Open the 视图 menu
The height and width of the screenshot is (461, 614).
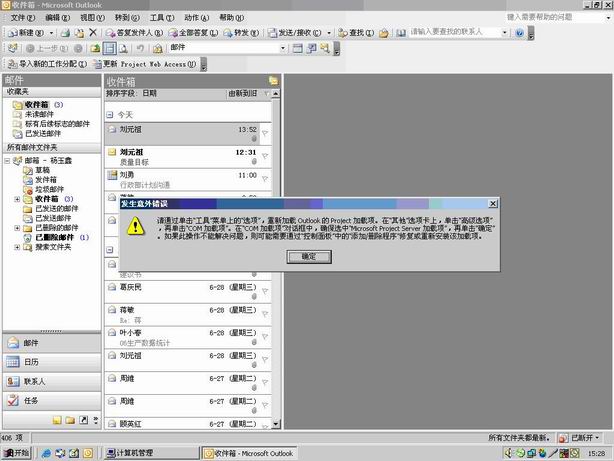(x=92, y=18)
